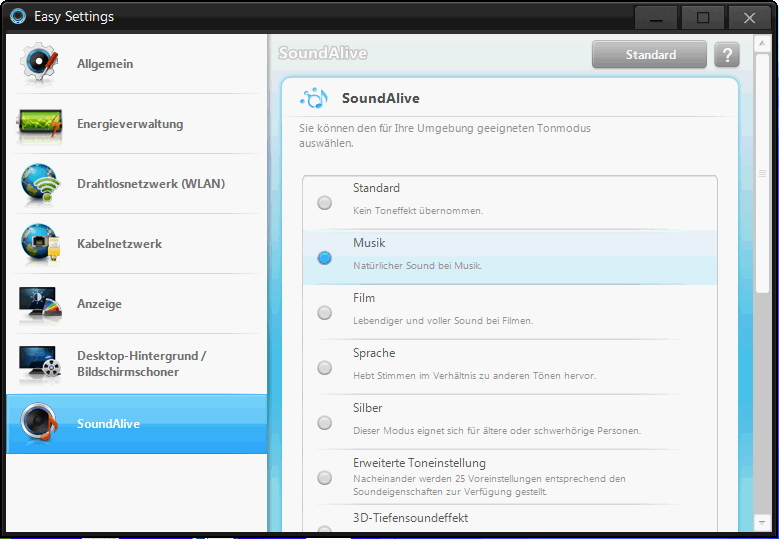This screenshot has width=779, height=539.
Task: Click the scrollbar down arrow
Action: (762, 522)
